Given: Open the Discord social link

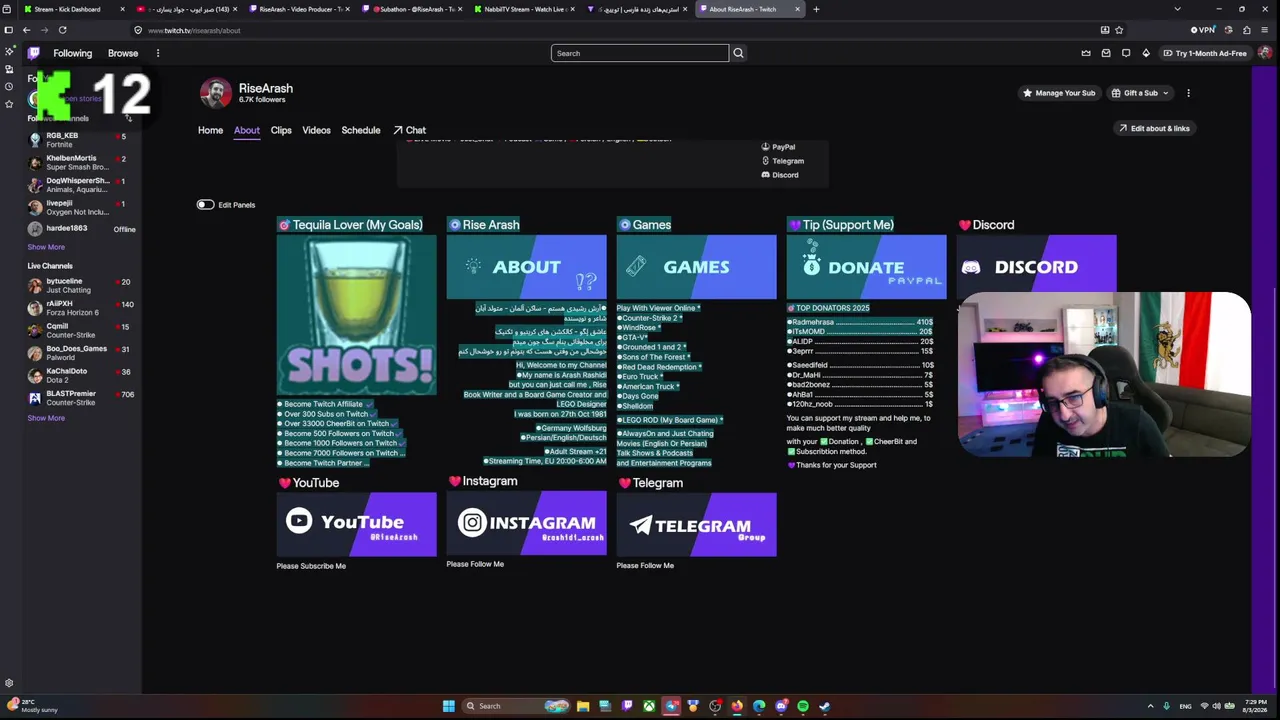Looking at the screenshot, I should tap(780, 175).
